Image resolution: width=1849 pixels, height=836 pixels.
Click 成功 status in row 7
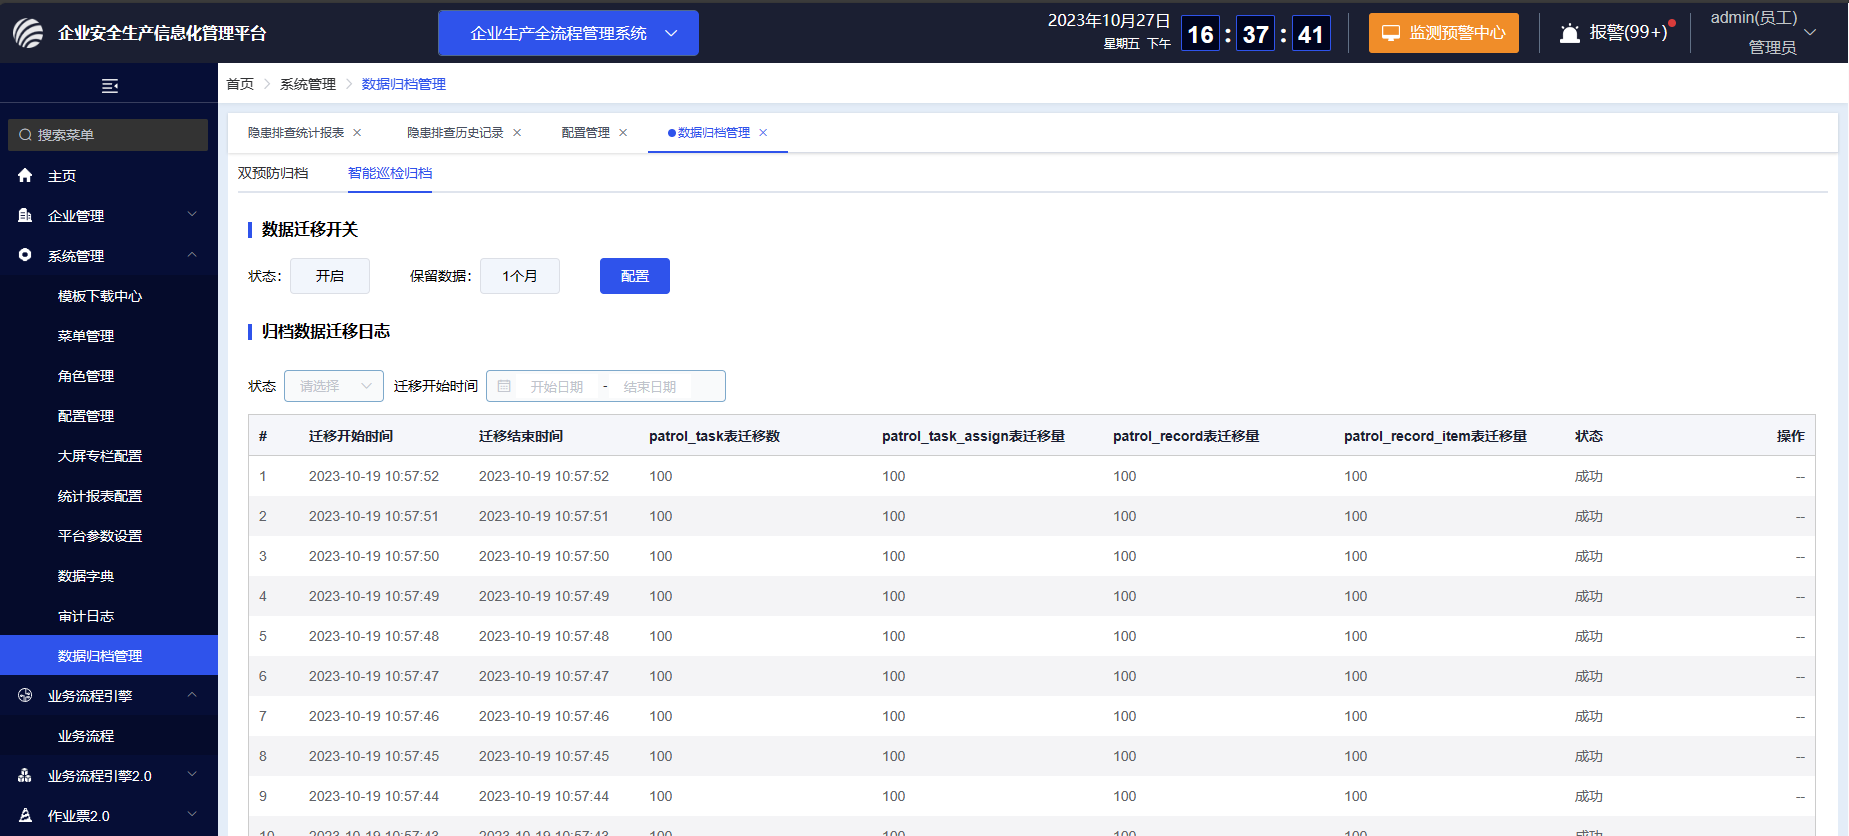coord(1589,716)
